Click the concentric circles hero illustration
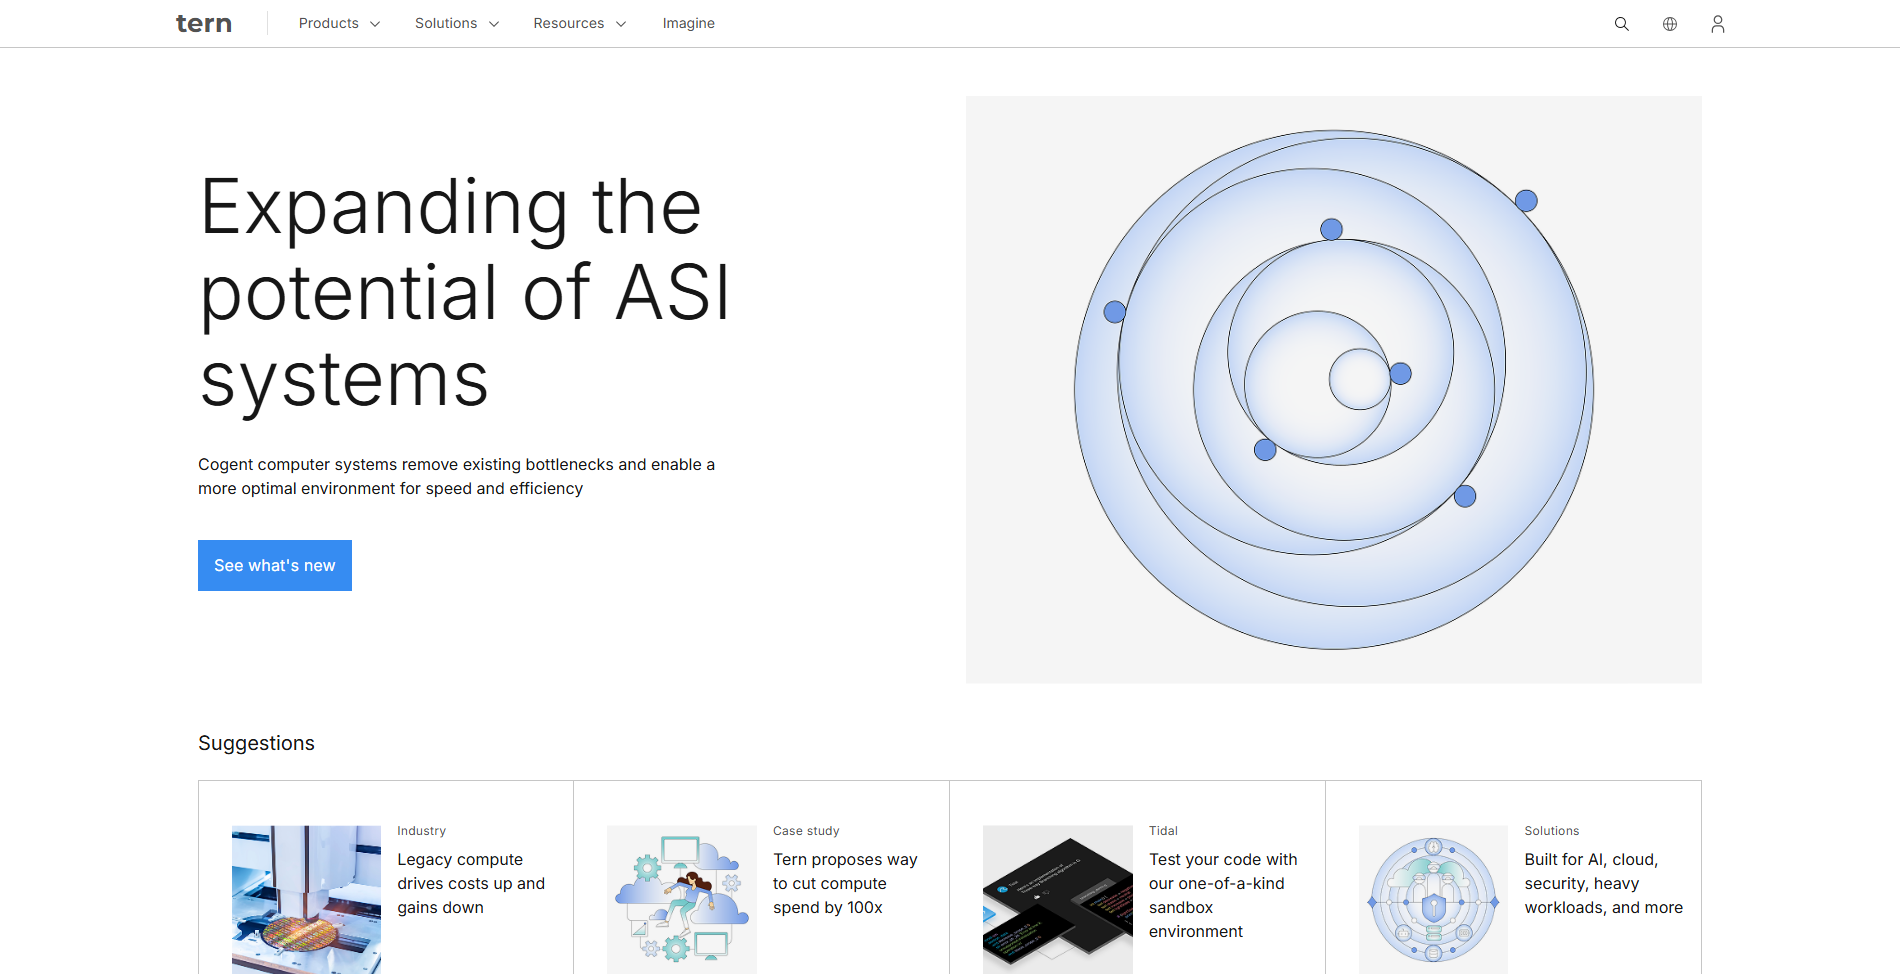The image size is (1900, 974). [x=1333, y=390]
